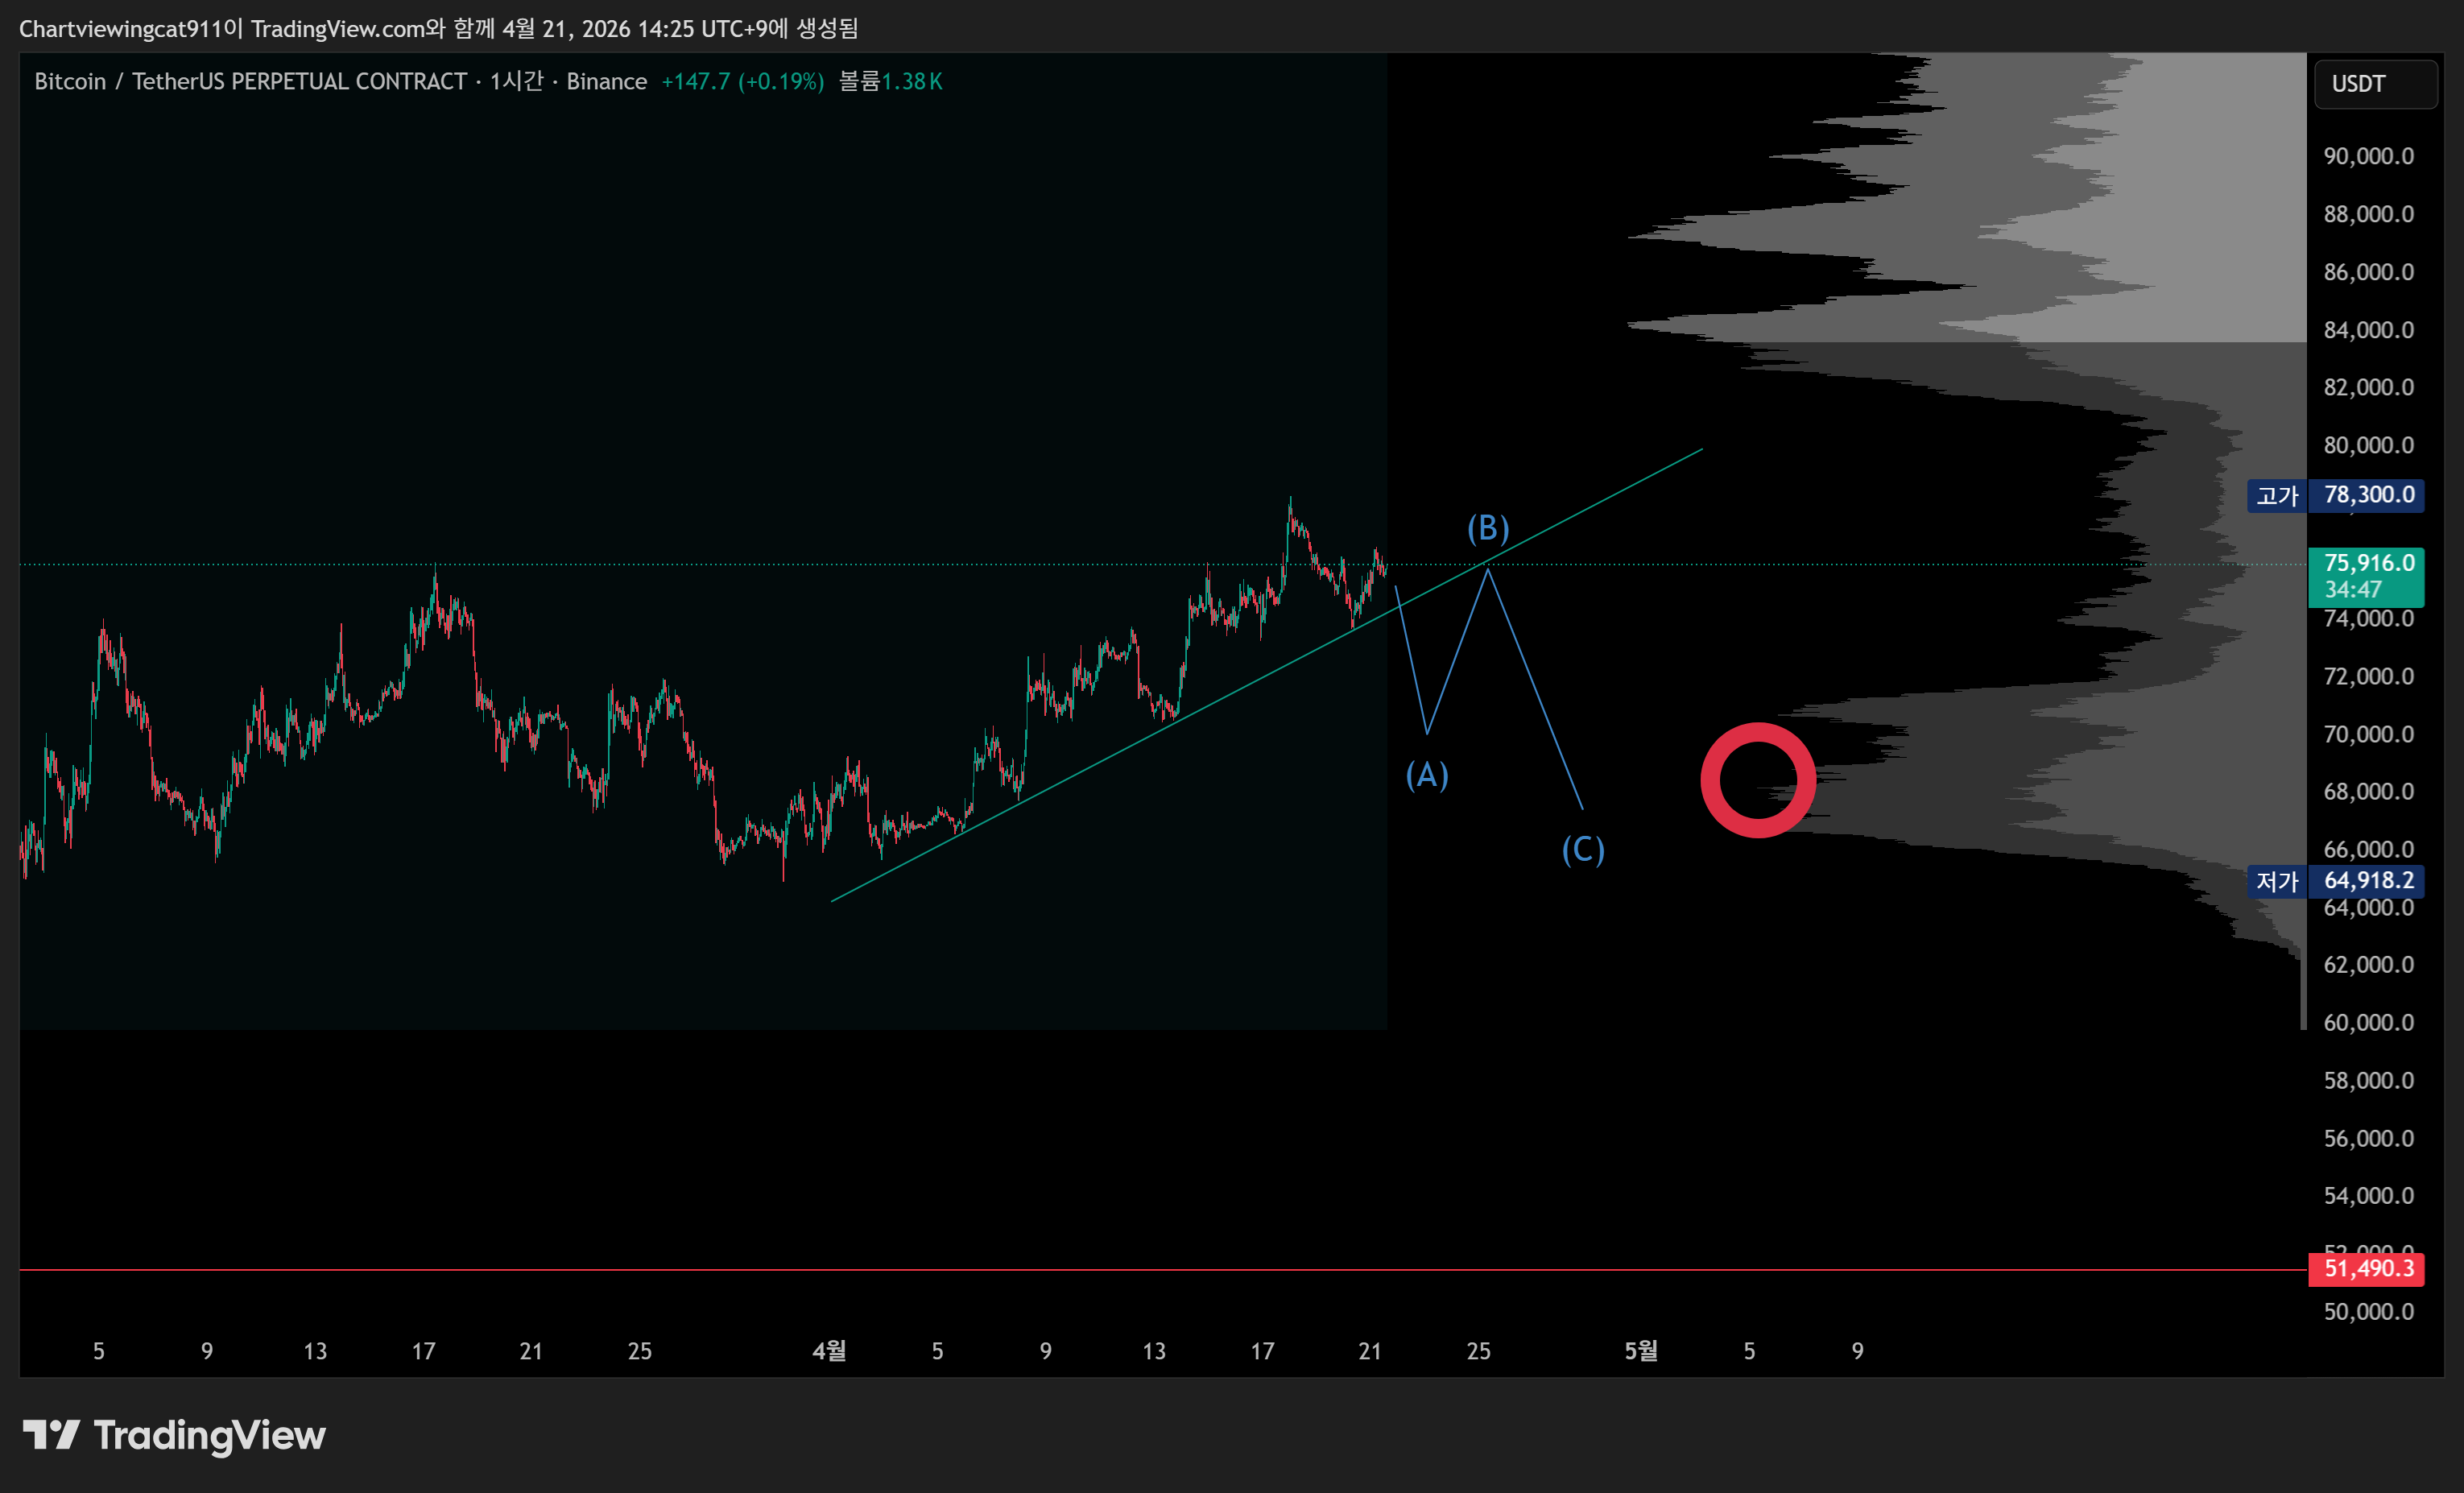Click the 볼륨 1.38K volume indicator

890,82
